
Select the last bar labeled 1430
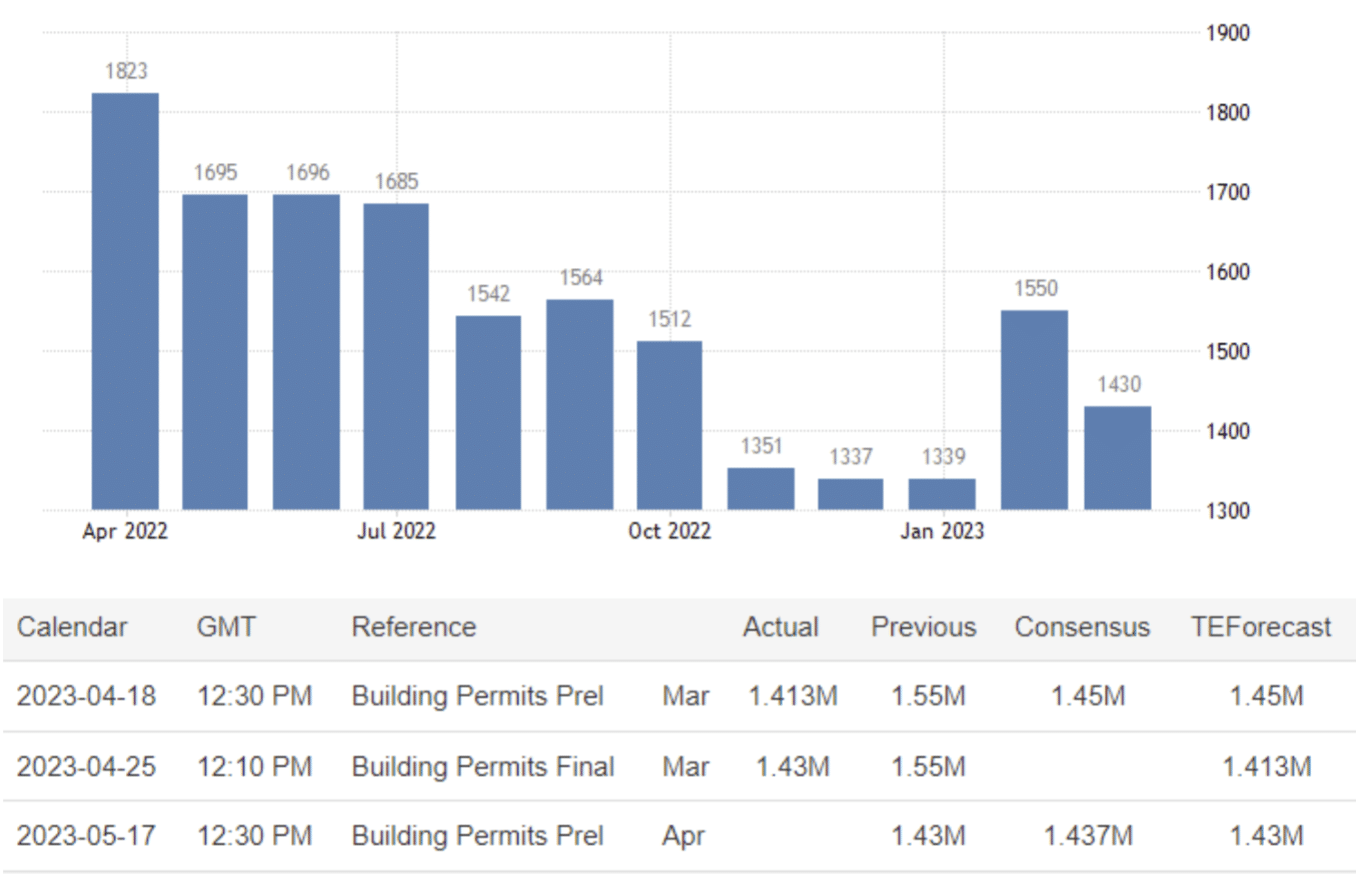pyautogui.click(x=1118, y=457)
